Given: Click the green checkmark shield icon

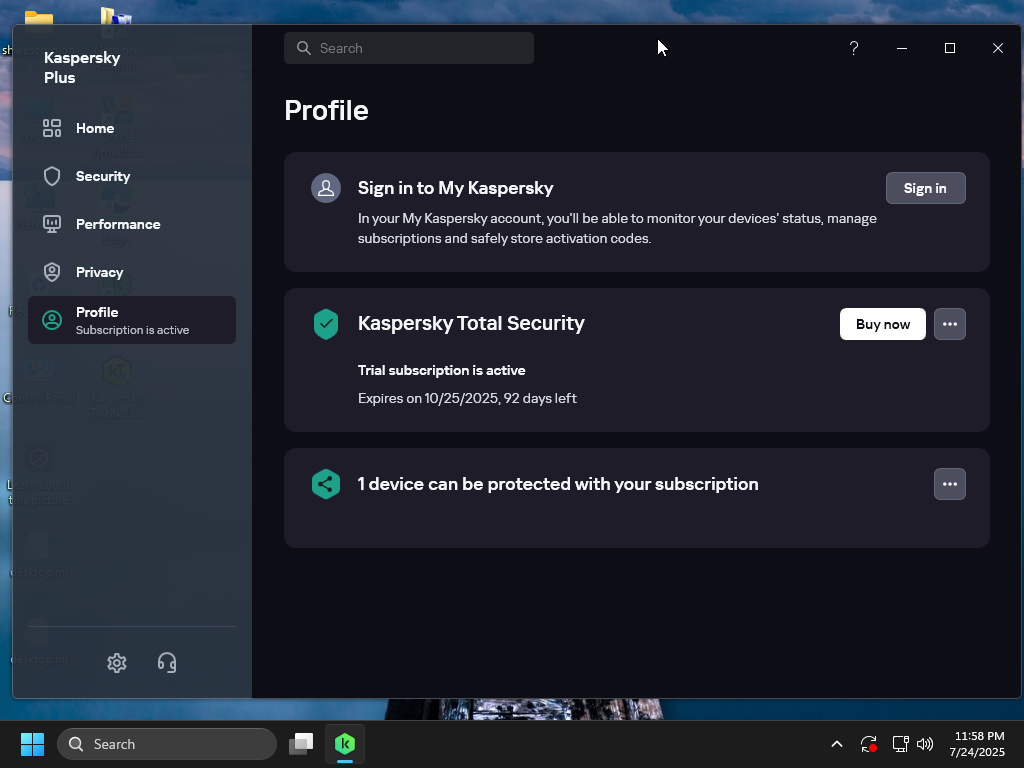Looking at the screenshot, I should 326,324.
